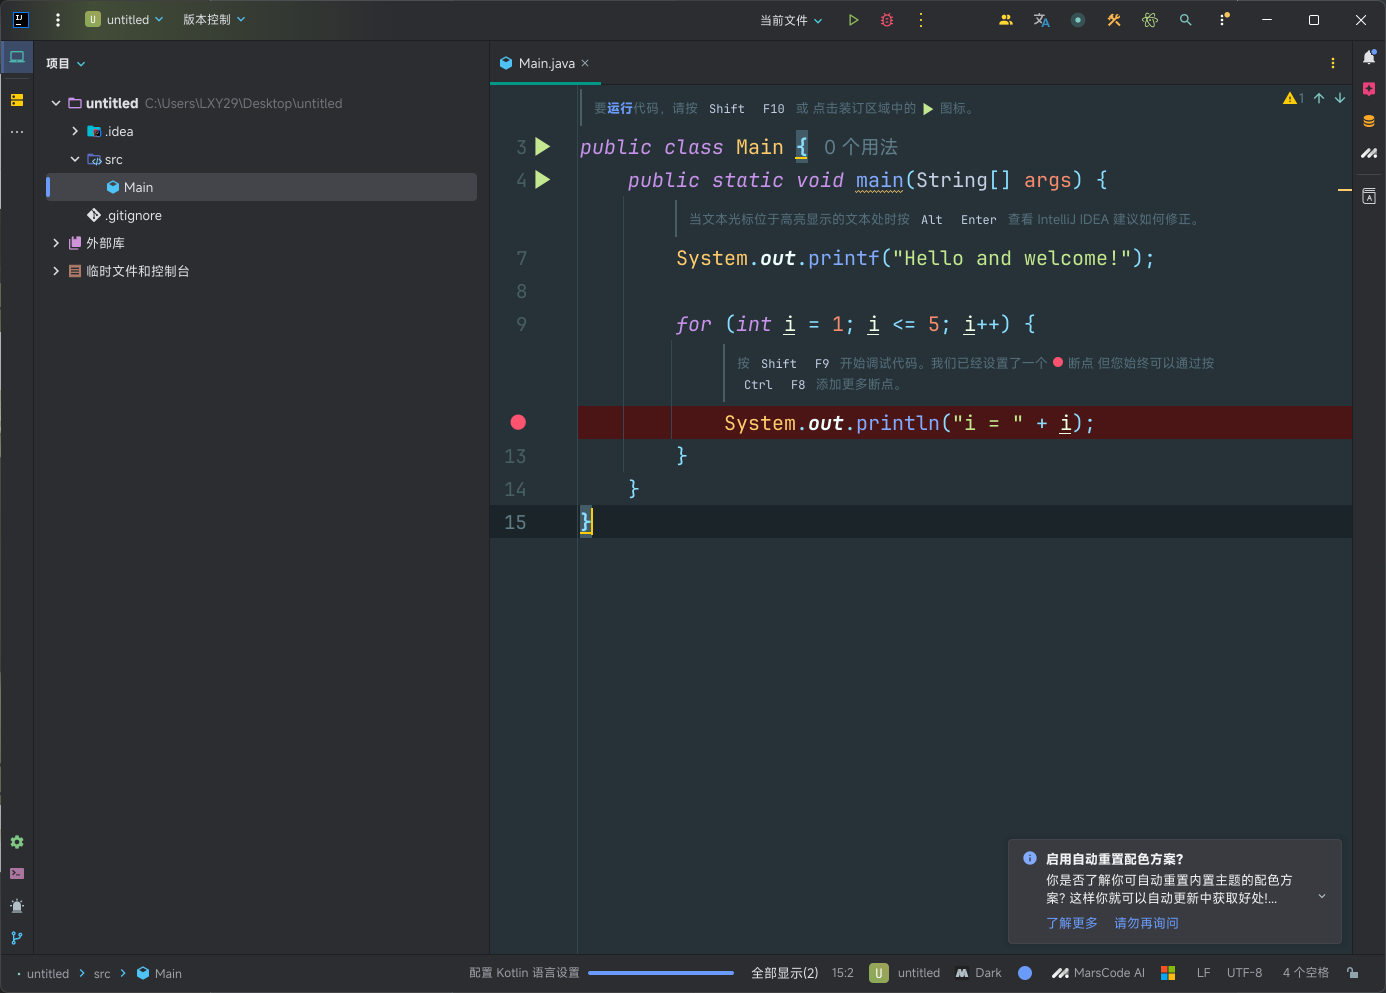Screen dimensions: 1386x993
Task: Jump to previous highlighted problem arrow
Action: (1319, 98)
